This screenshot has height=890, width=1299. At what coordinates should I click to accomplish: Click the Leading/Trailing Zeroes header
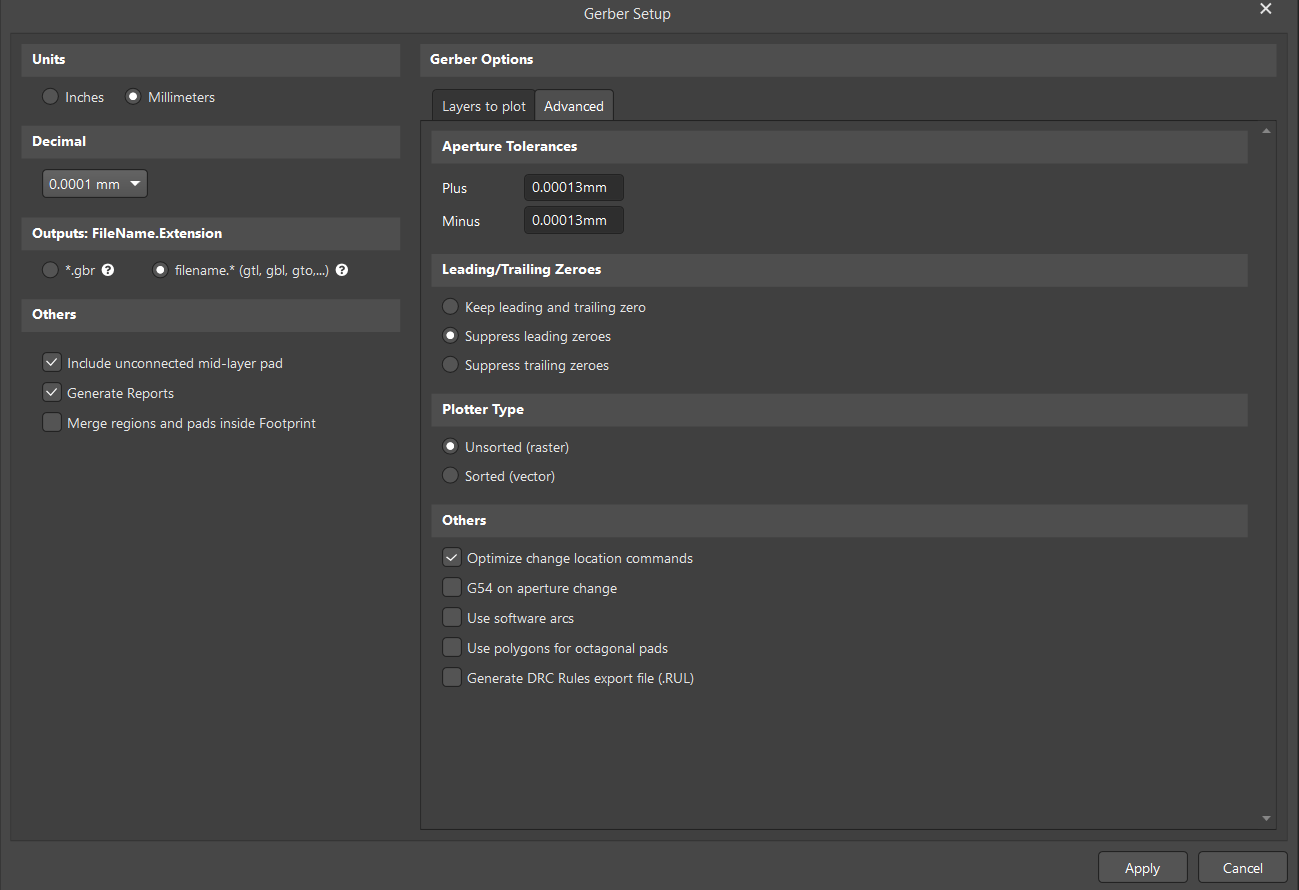tap(840, 270)
